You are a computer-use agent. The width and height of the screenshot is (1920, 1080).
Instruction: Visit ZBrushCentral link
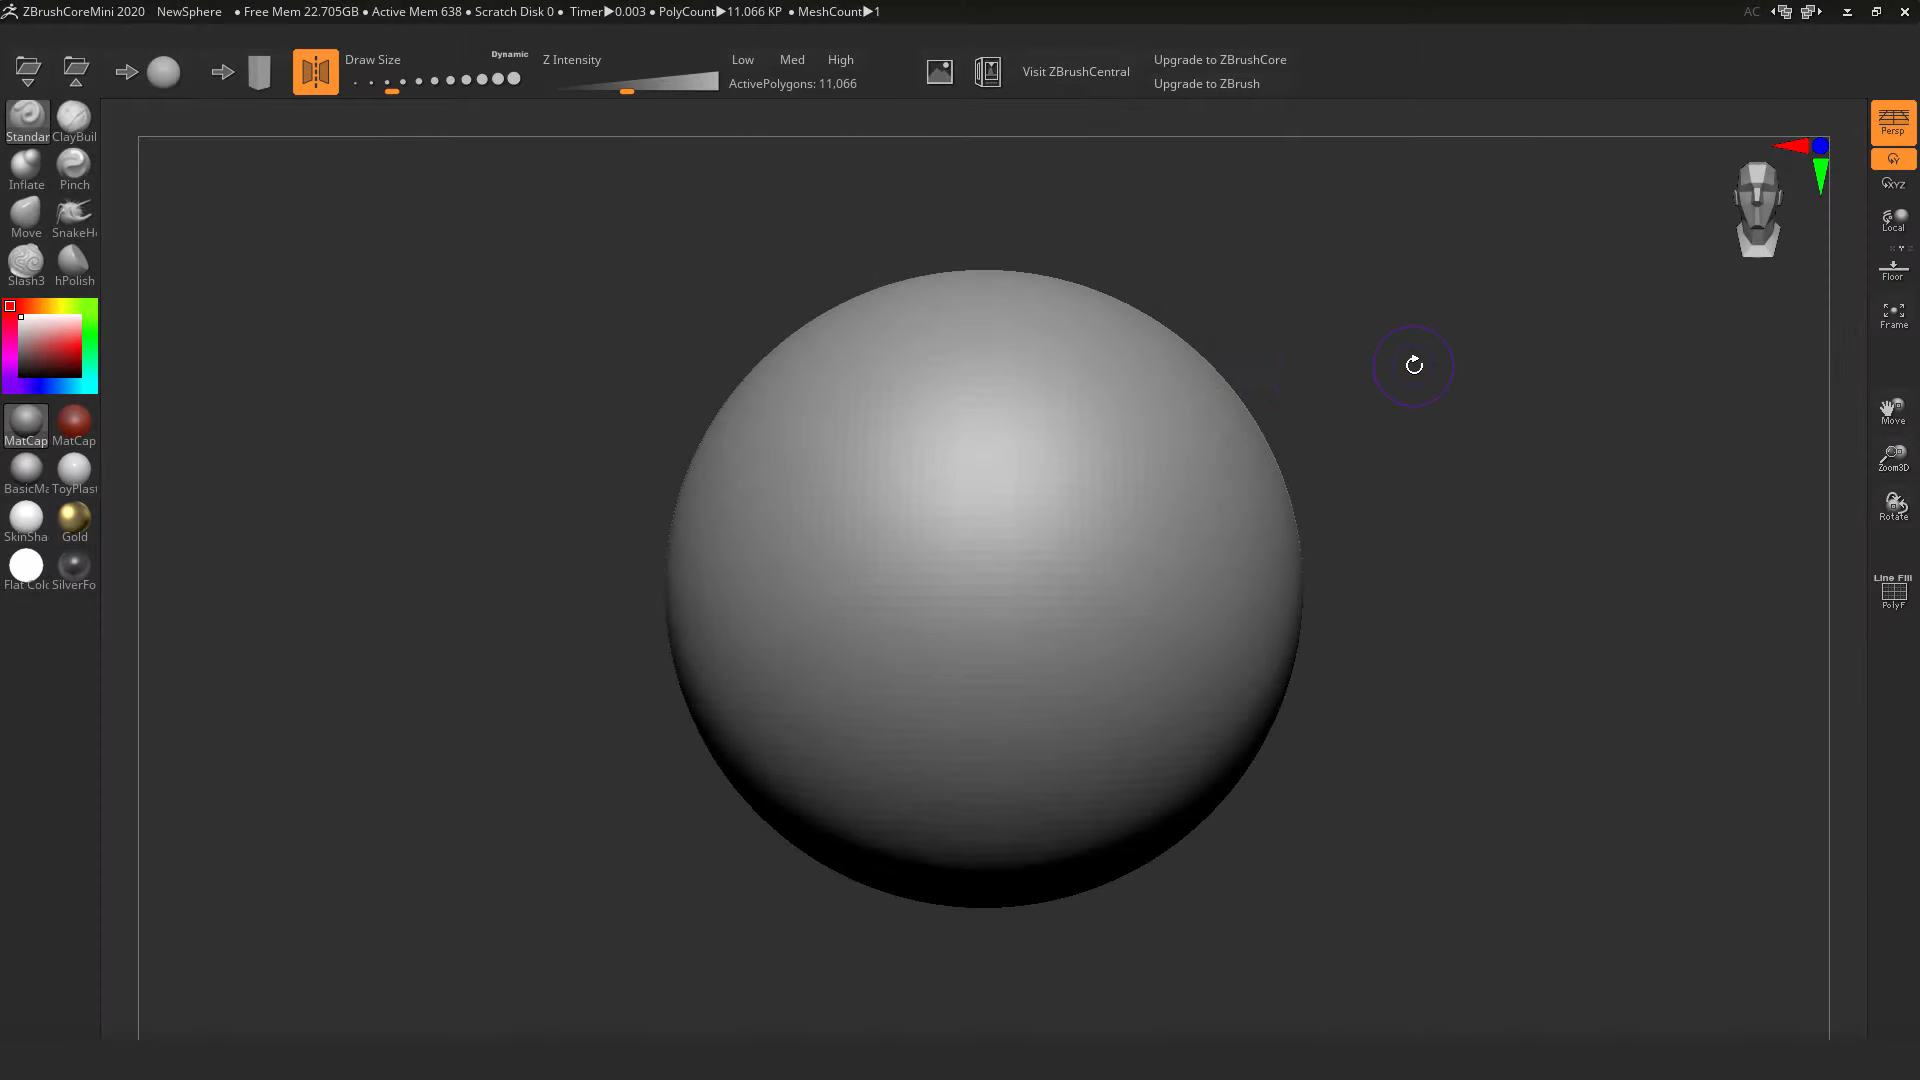coord(1075,72)
